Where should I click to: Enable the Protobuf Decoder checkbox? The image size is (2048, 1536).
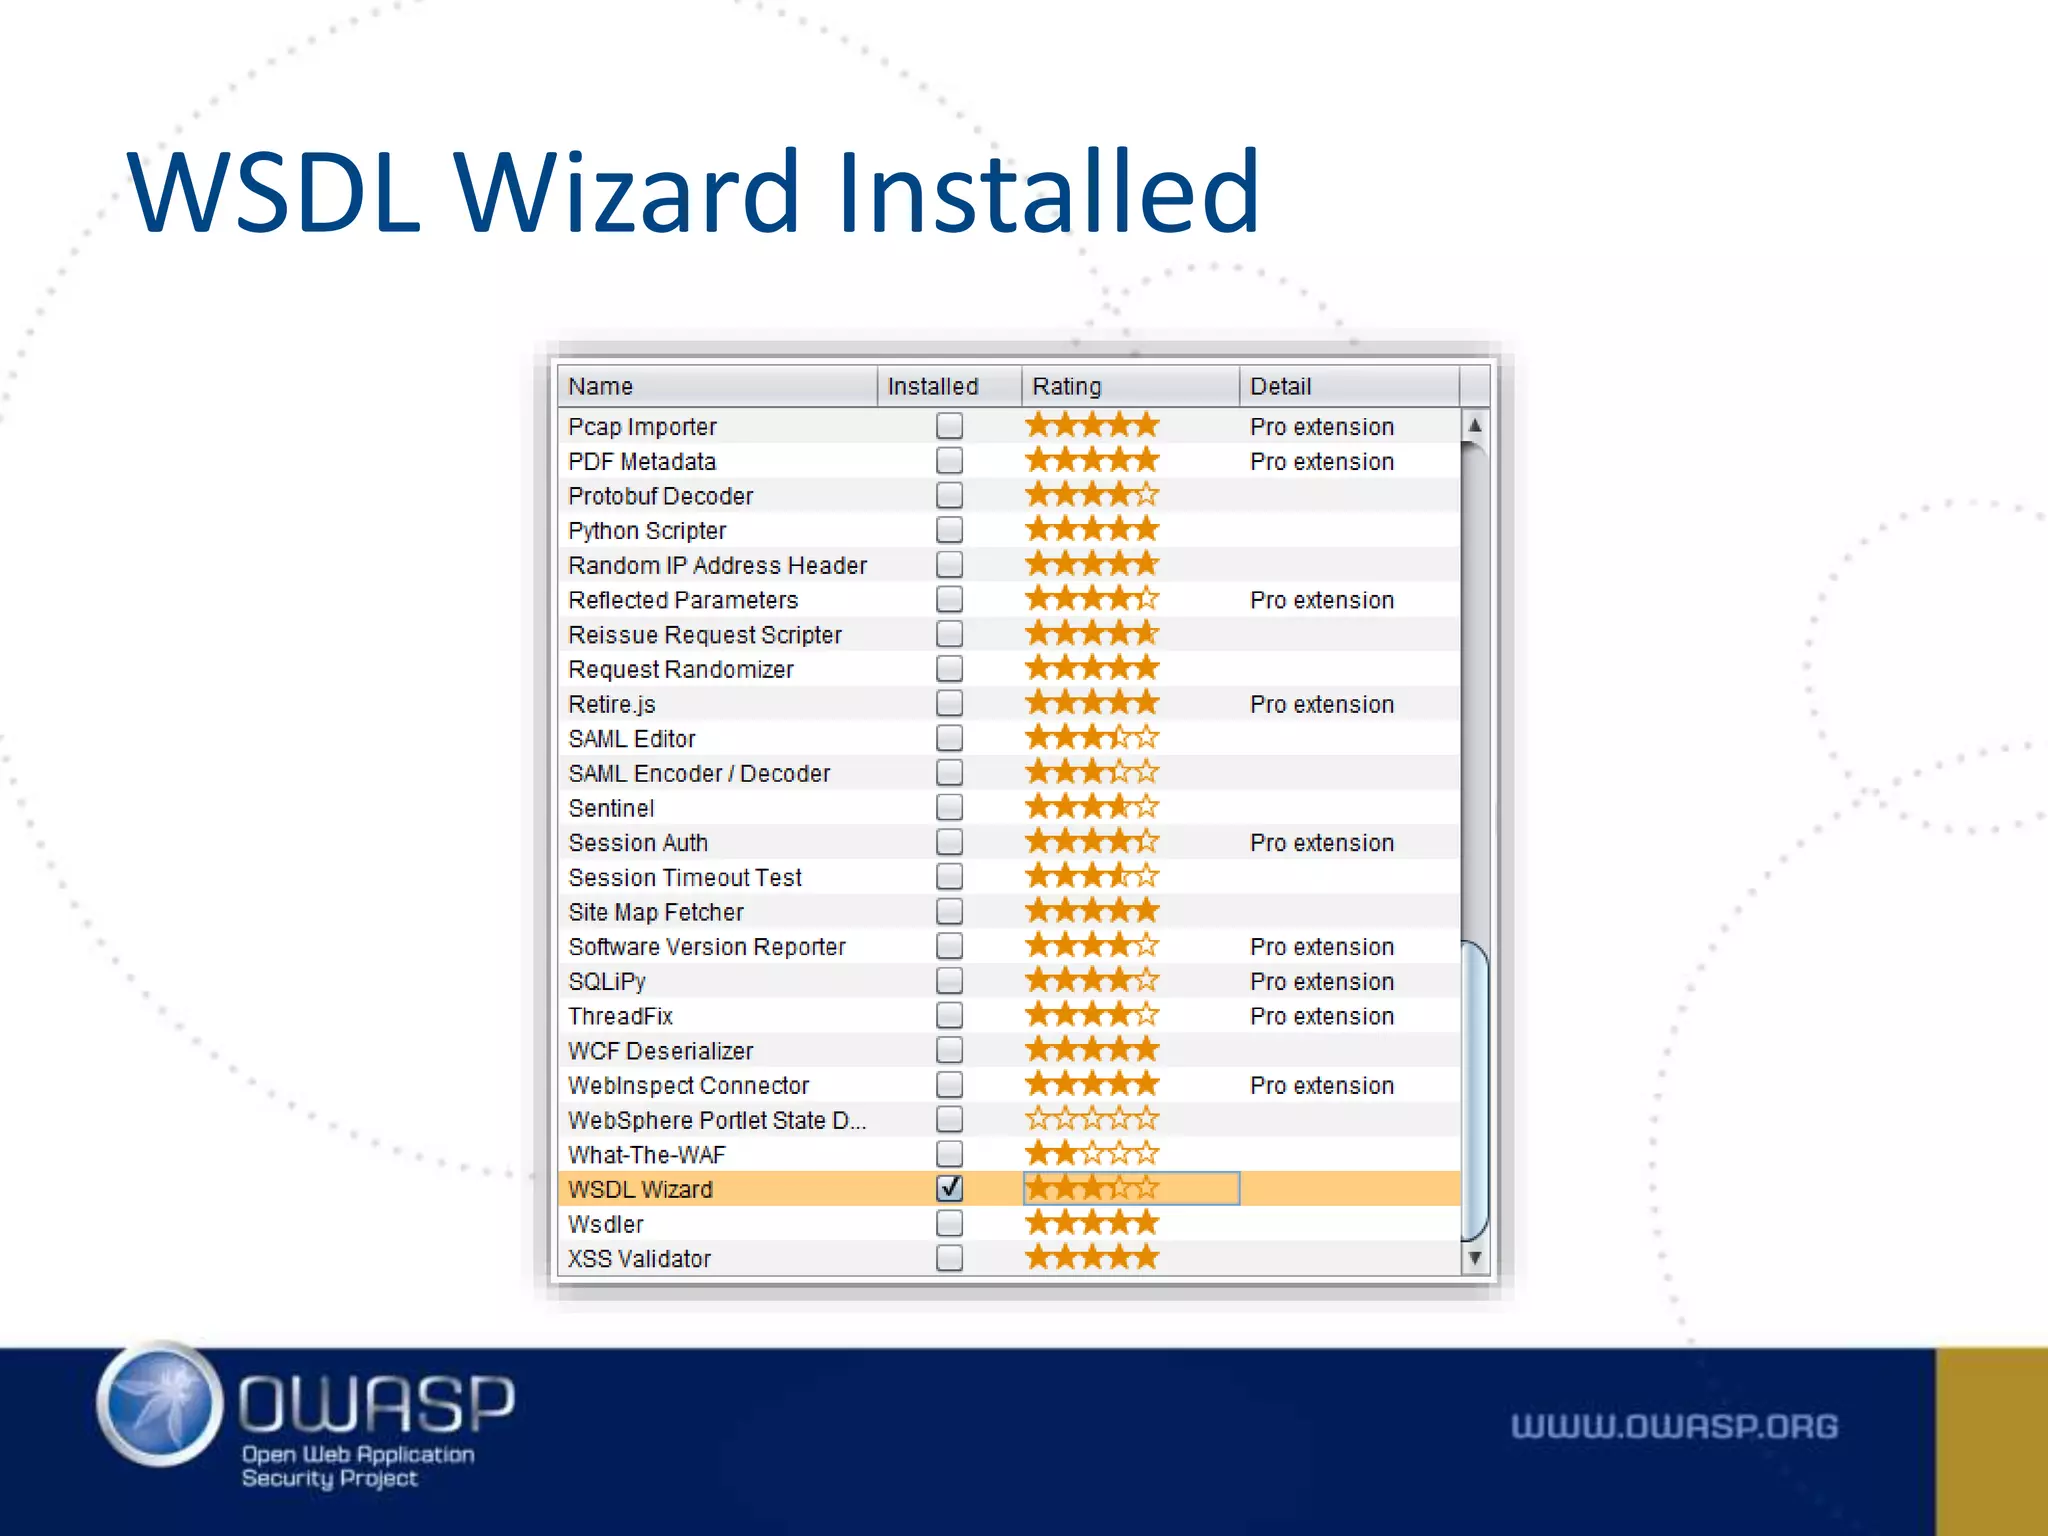(x=949, y=495)
